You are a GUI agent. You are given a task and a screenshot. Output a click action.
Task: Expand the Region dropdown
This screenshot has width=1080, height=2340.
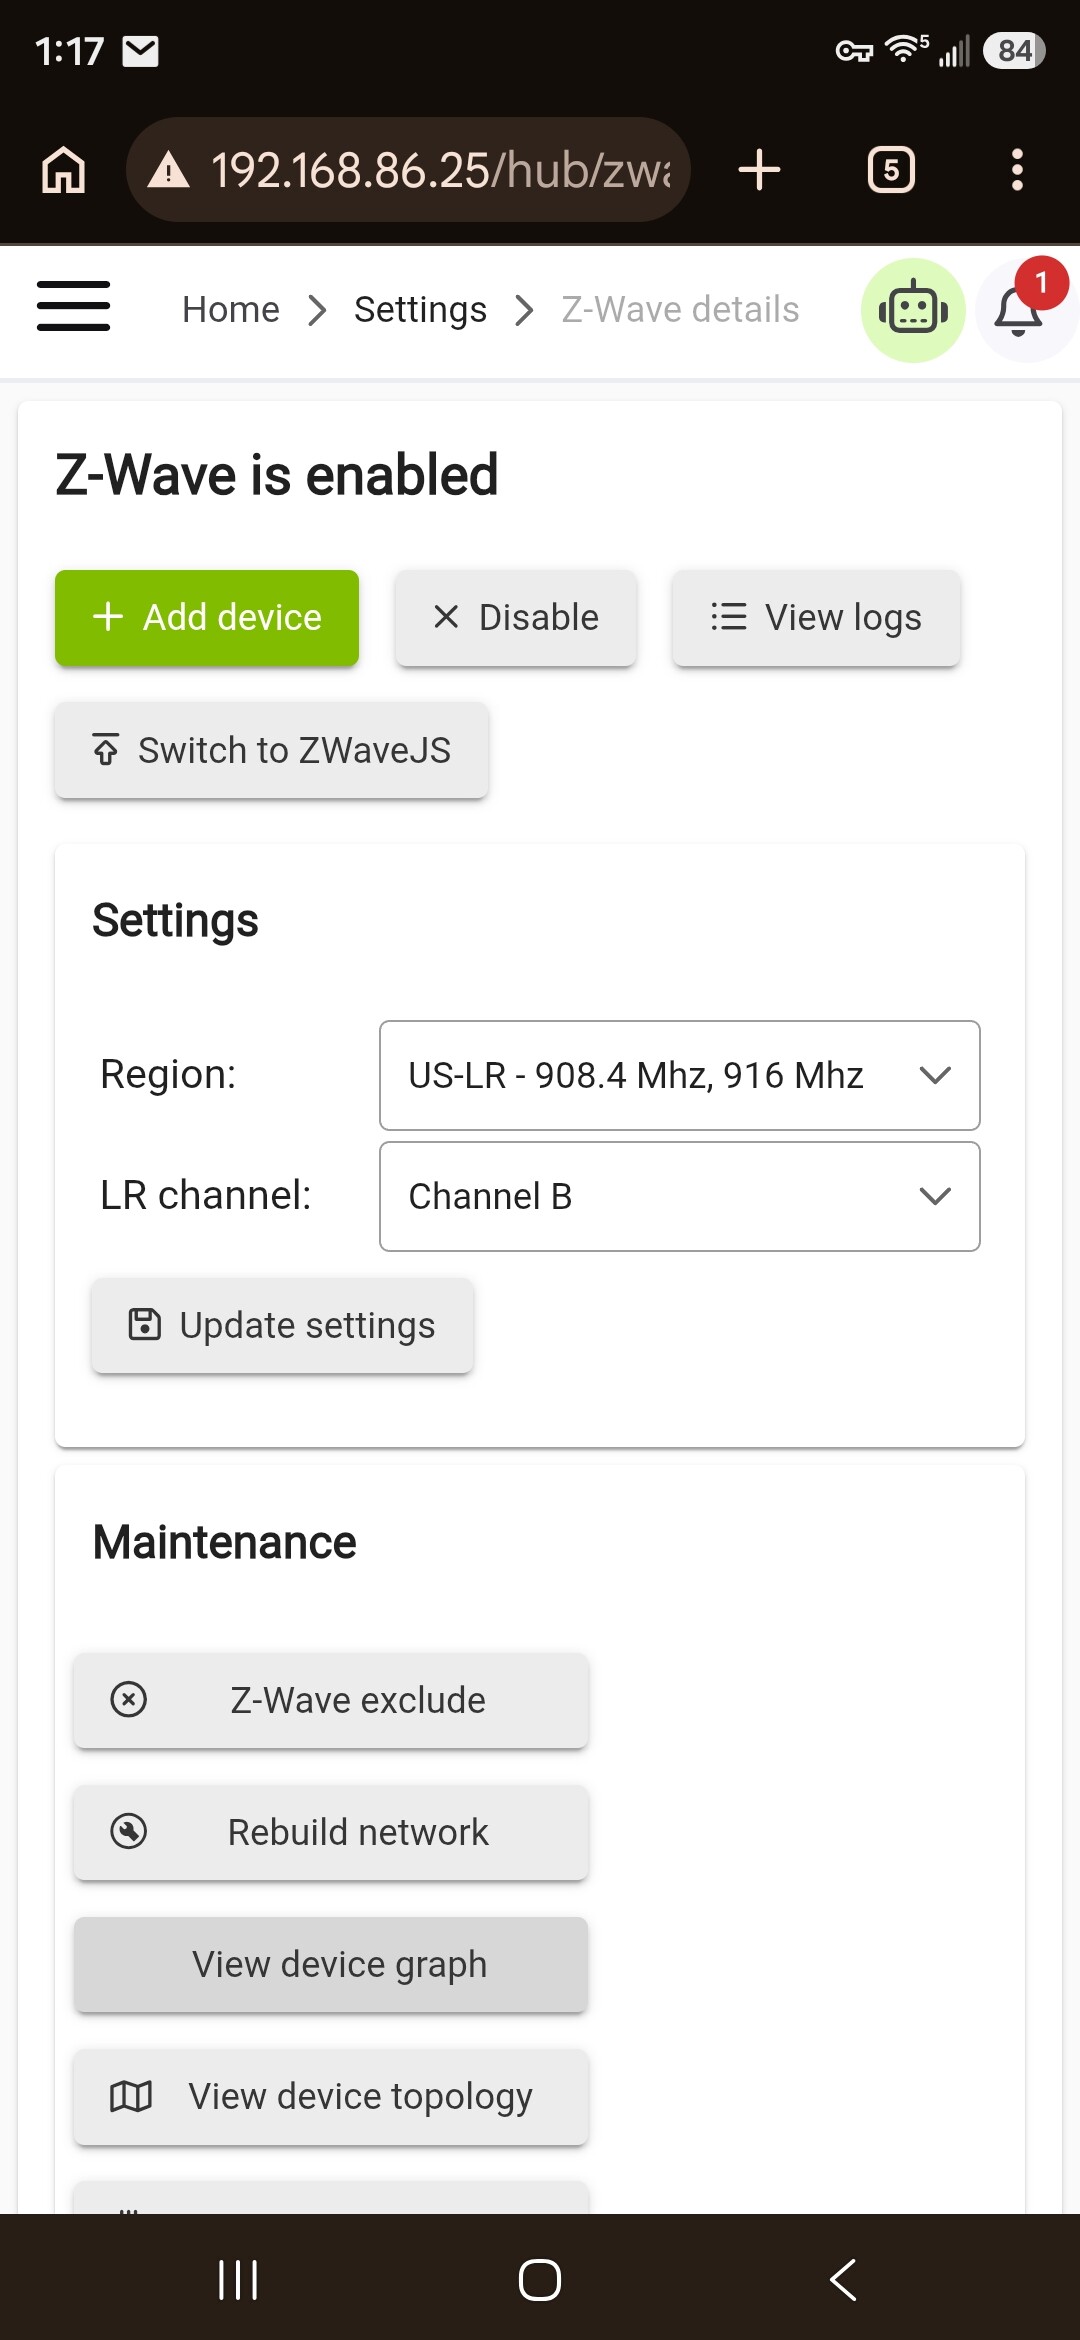click(x=680, y=1075)
